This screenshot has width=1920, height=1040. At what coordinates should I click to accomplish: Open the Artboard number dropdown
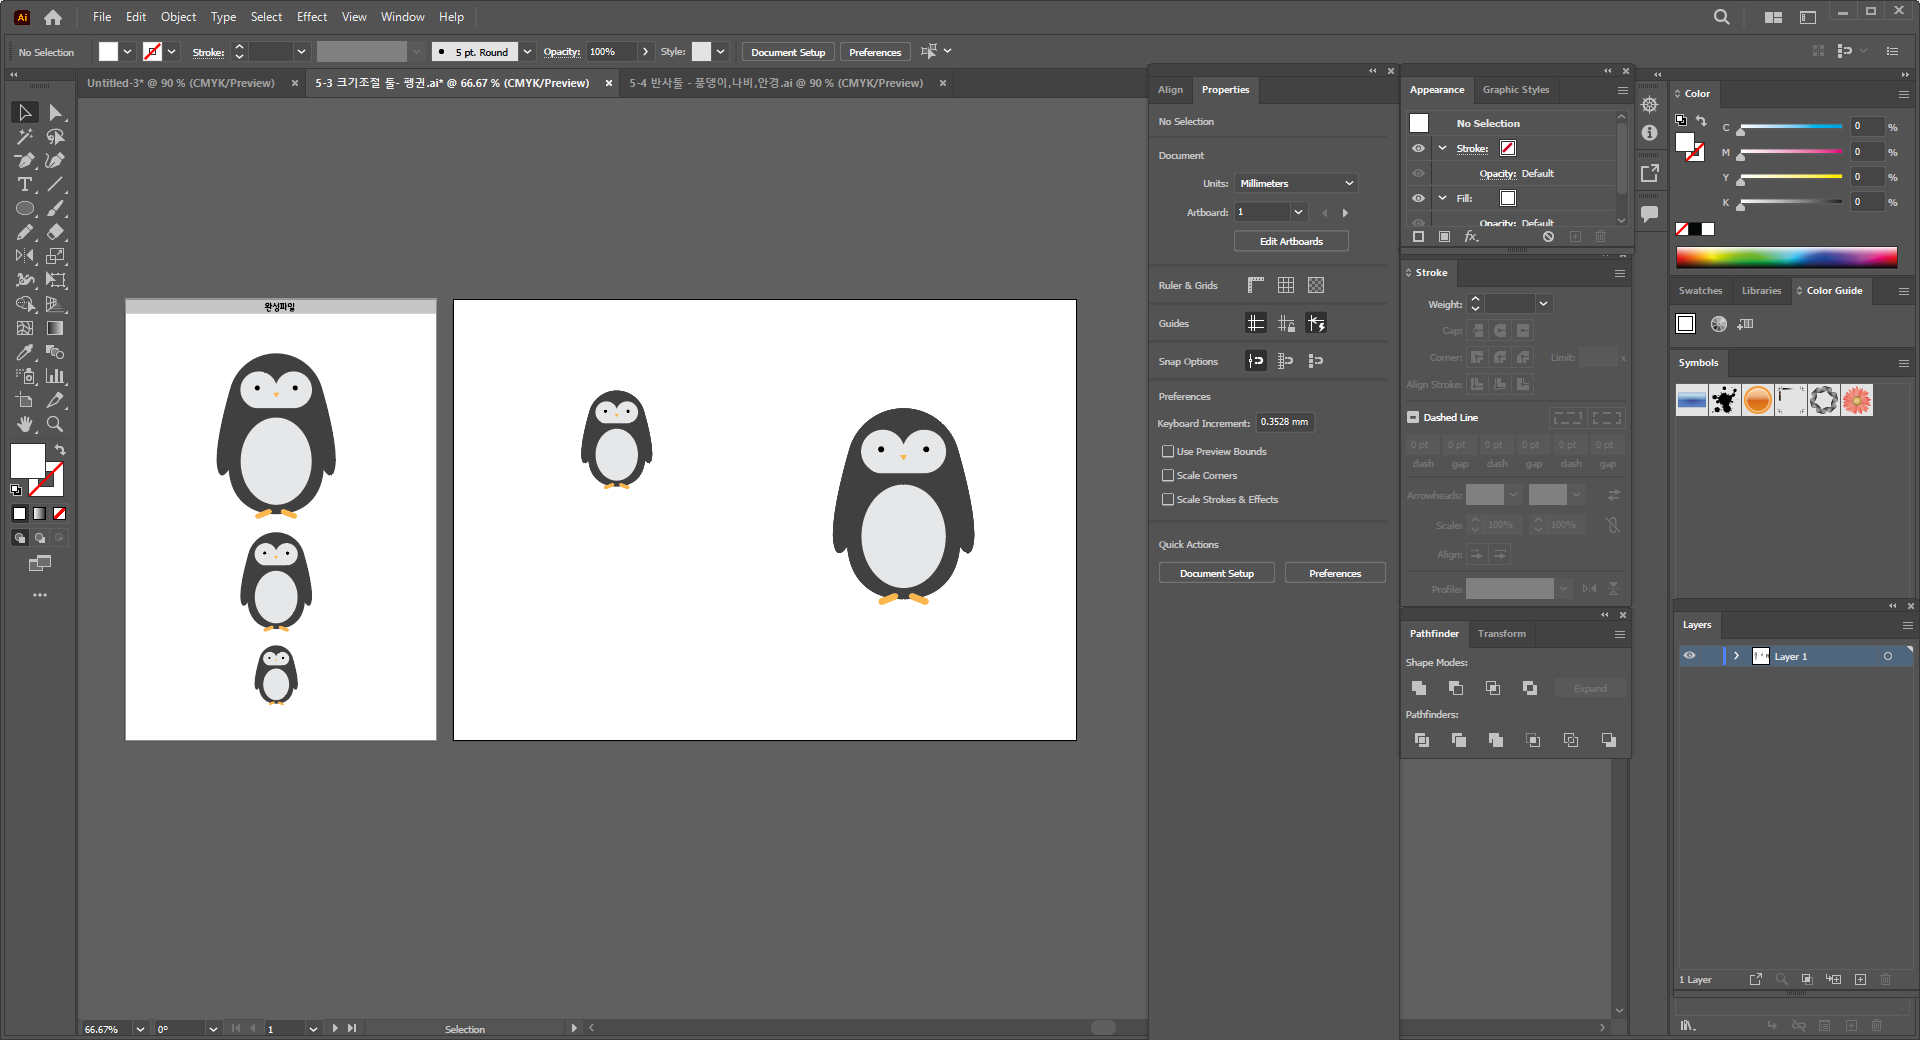click(1298, 212)
